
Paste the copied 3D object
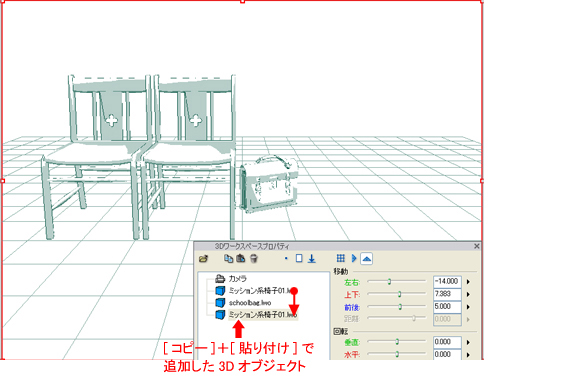(x=241, y=258)
